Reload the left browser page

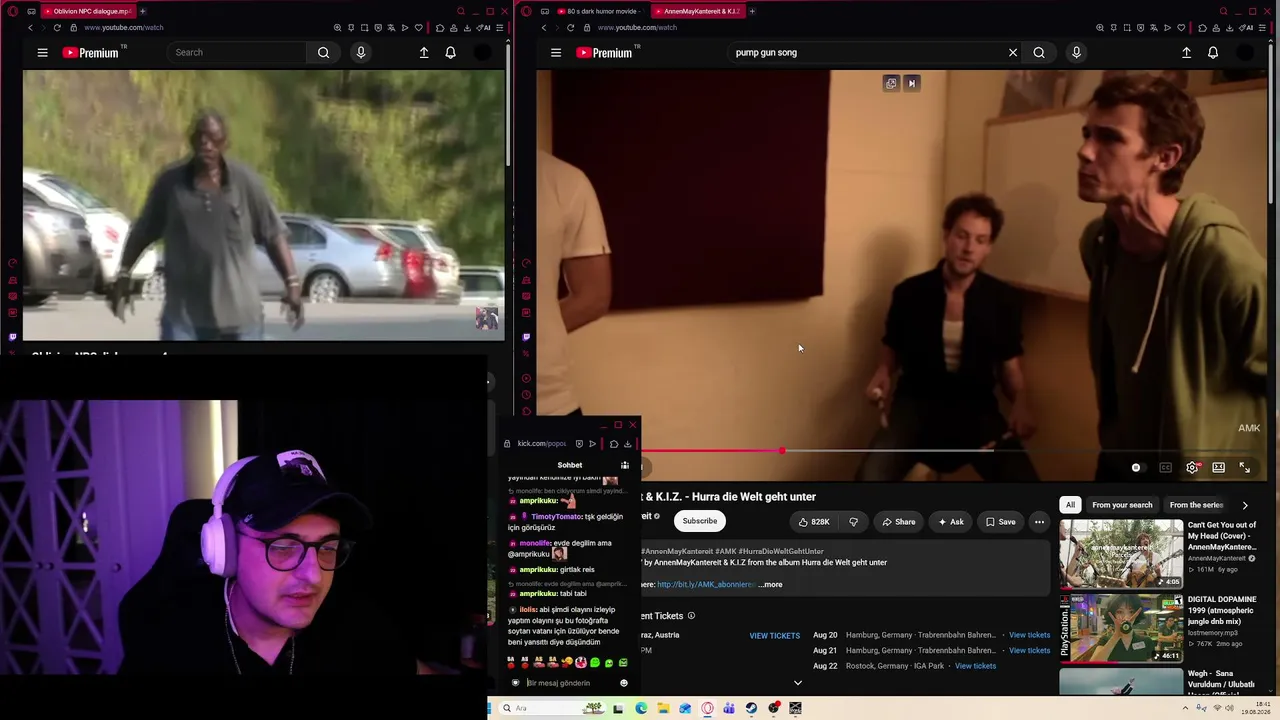(x=57, y=28)
